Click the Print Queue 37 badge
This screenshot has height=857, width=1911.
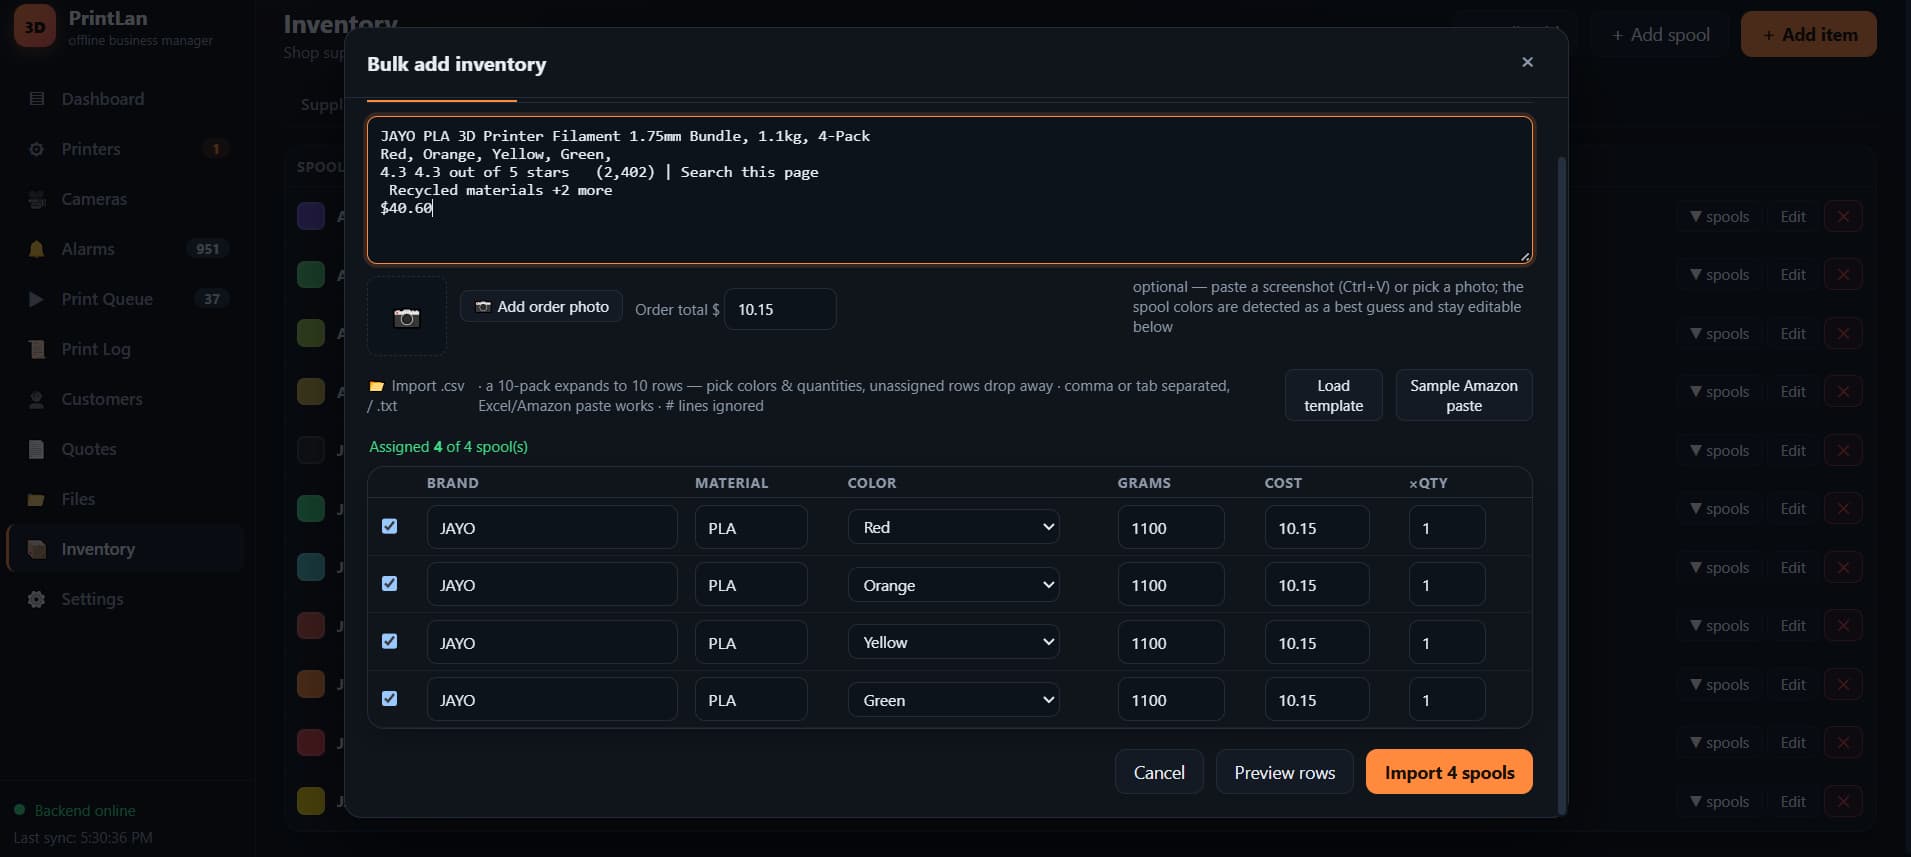pos(211,299)
